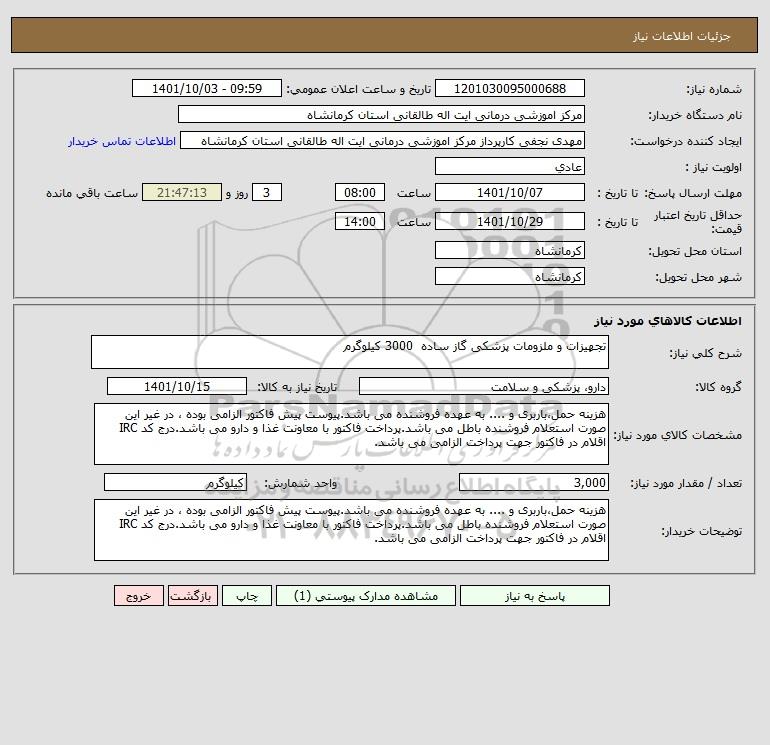Click the priority field عادی
The image size is (770, 745).
pos(510,166)
